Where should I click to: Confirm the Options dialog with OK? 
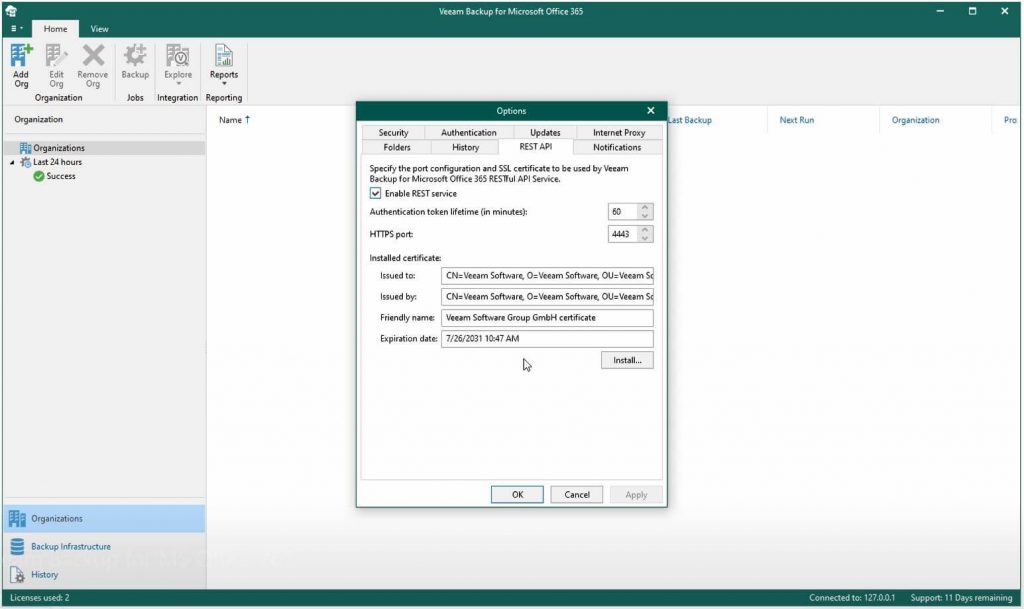pyautogui.click(x=517, y=494)
